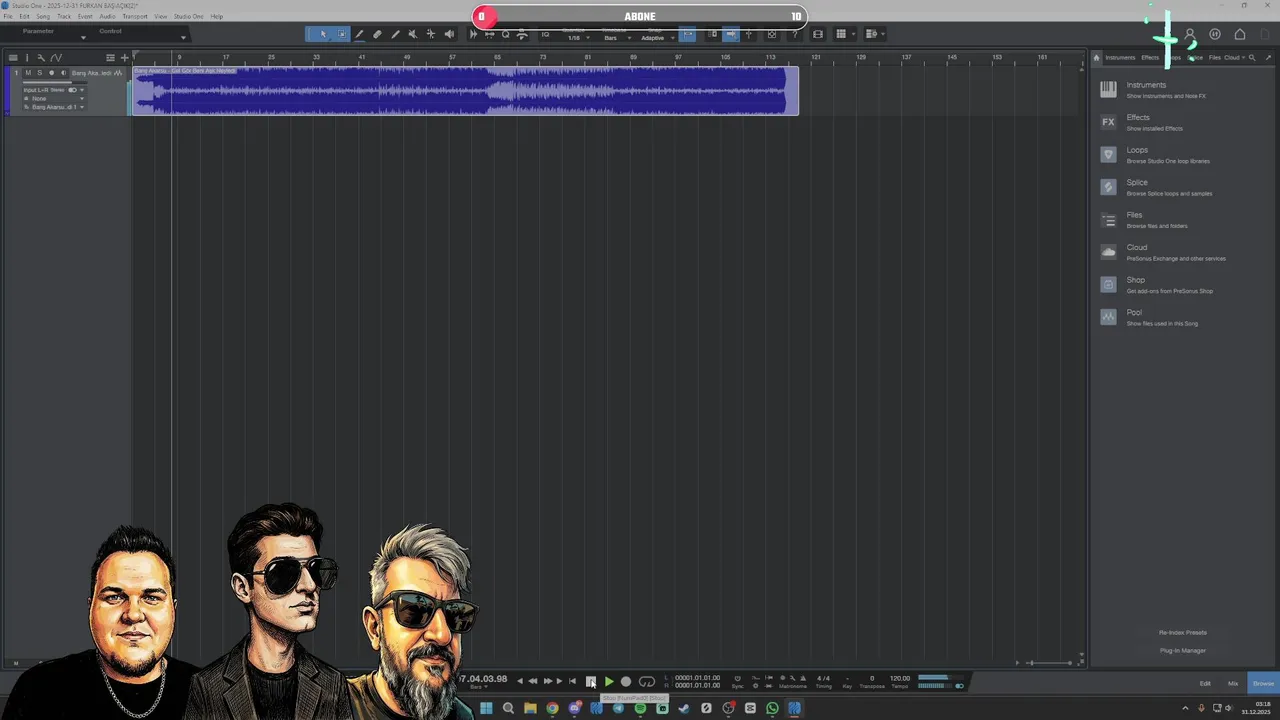The height and width of the screenshot is (720, 1280).
Task: Toggle the Loop button in transport
Action: pos(647,681)
